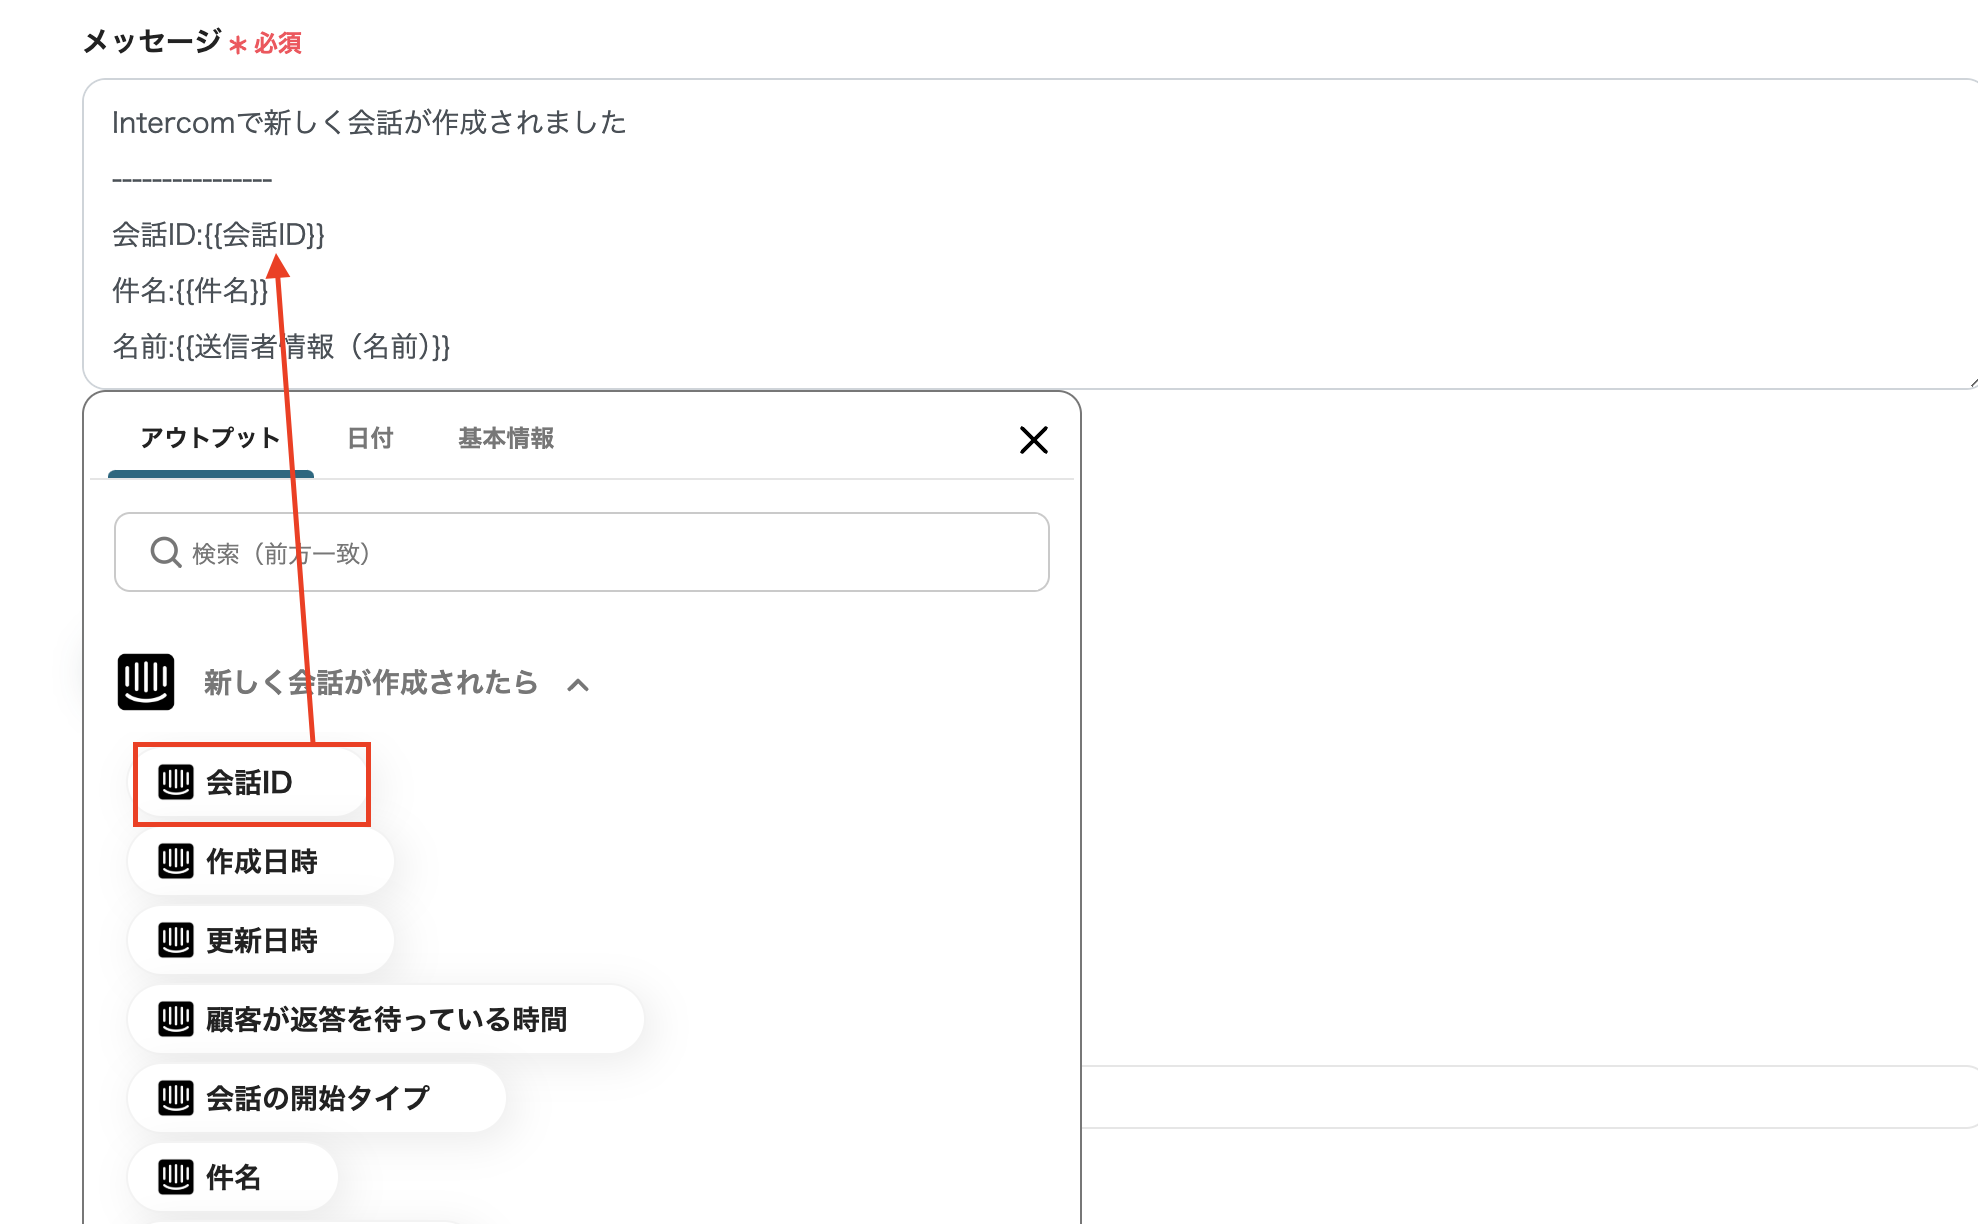Click the Intercom icon on 会話の開始タイプ

pos(177,1097)
